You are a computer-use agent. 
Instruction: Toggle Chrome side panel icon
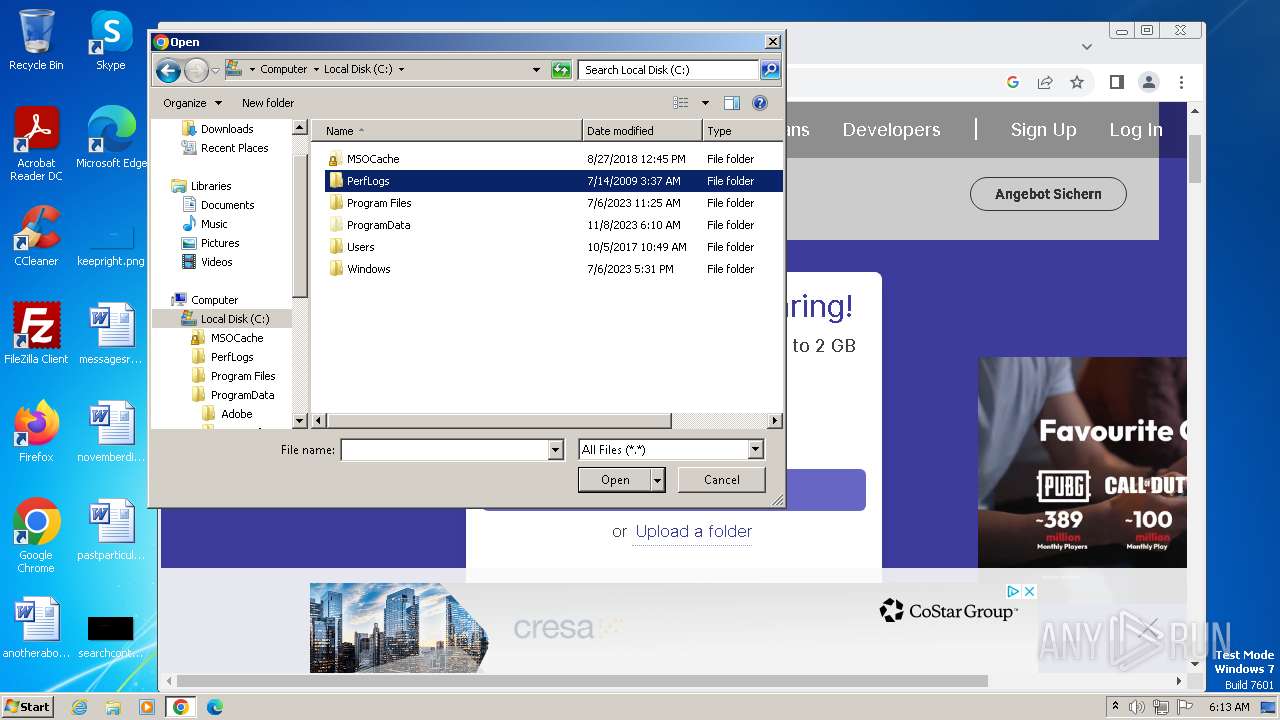[x=1117, y=82]
